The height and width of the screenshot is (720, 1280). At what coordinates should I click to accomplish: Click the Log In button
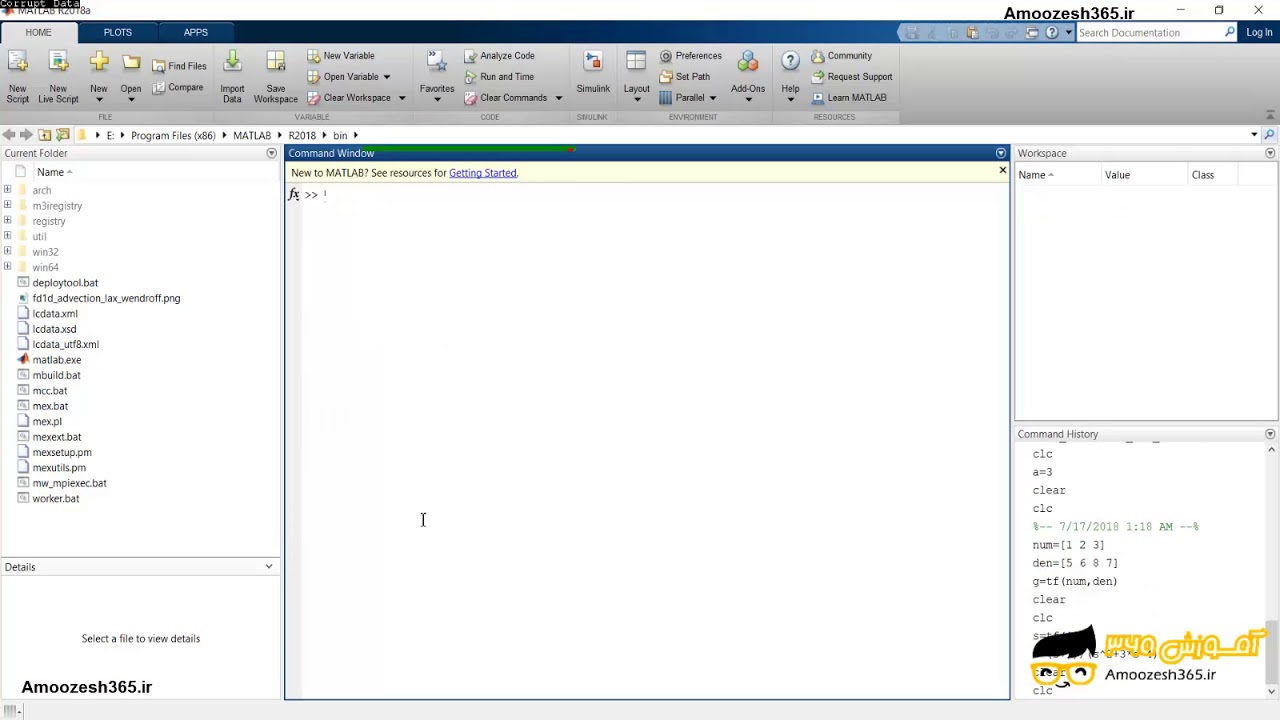1259,32
